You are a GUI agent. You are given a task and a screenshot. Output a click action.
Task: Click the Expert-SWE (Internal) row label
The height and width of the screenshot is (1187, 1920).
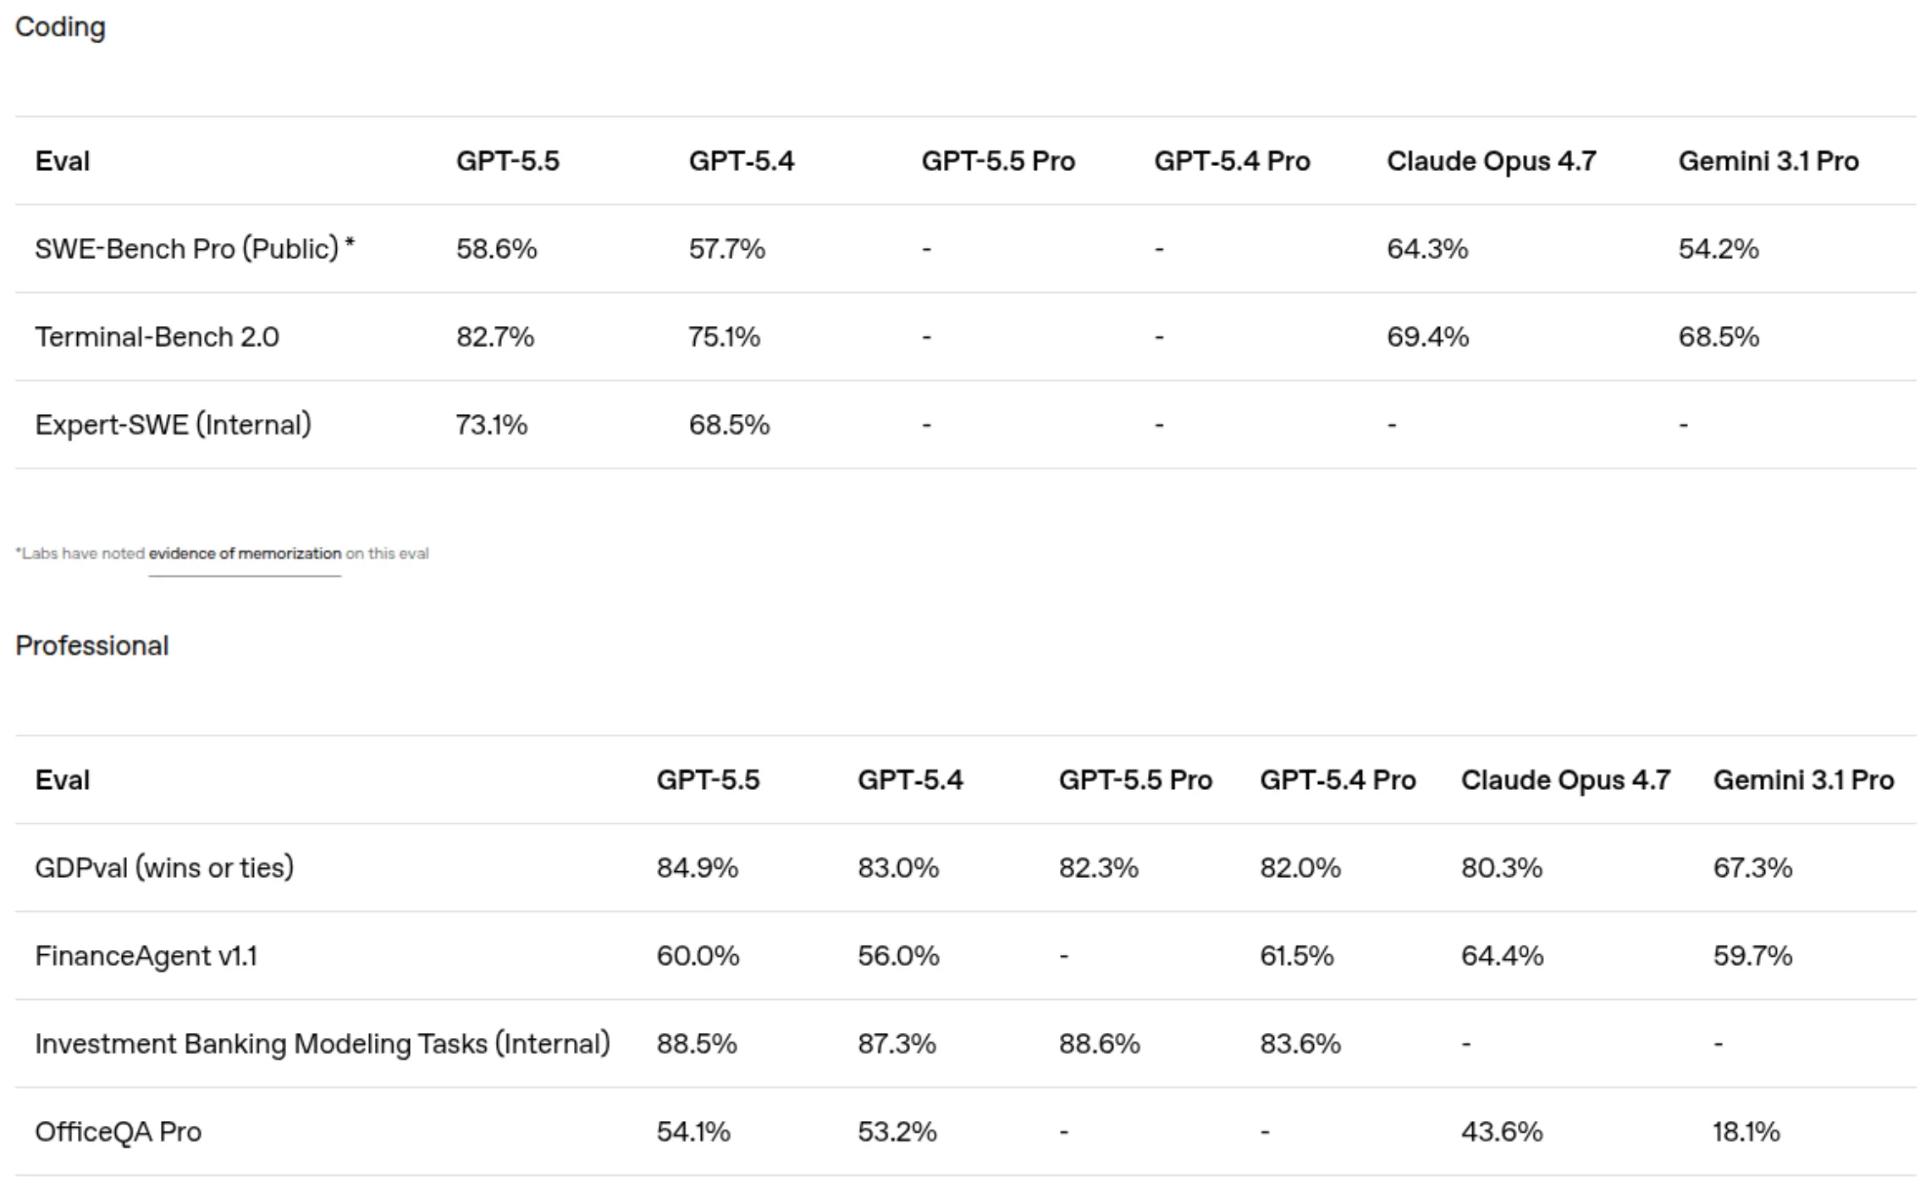point(173,425)
